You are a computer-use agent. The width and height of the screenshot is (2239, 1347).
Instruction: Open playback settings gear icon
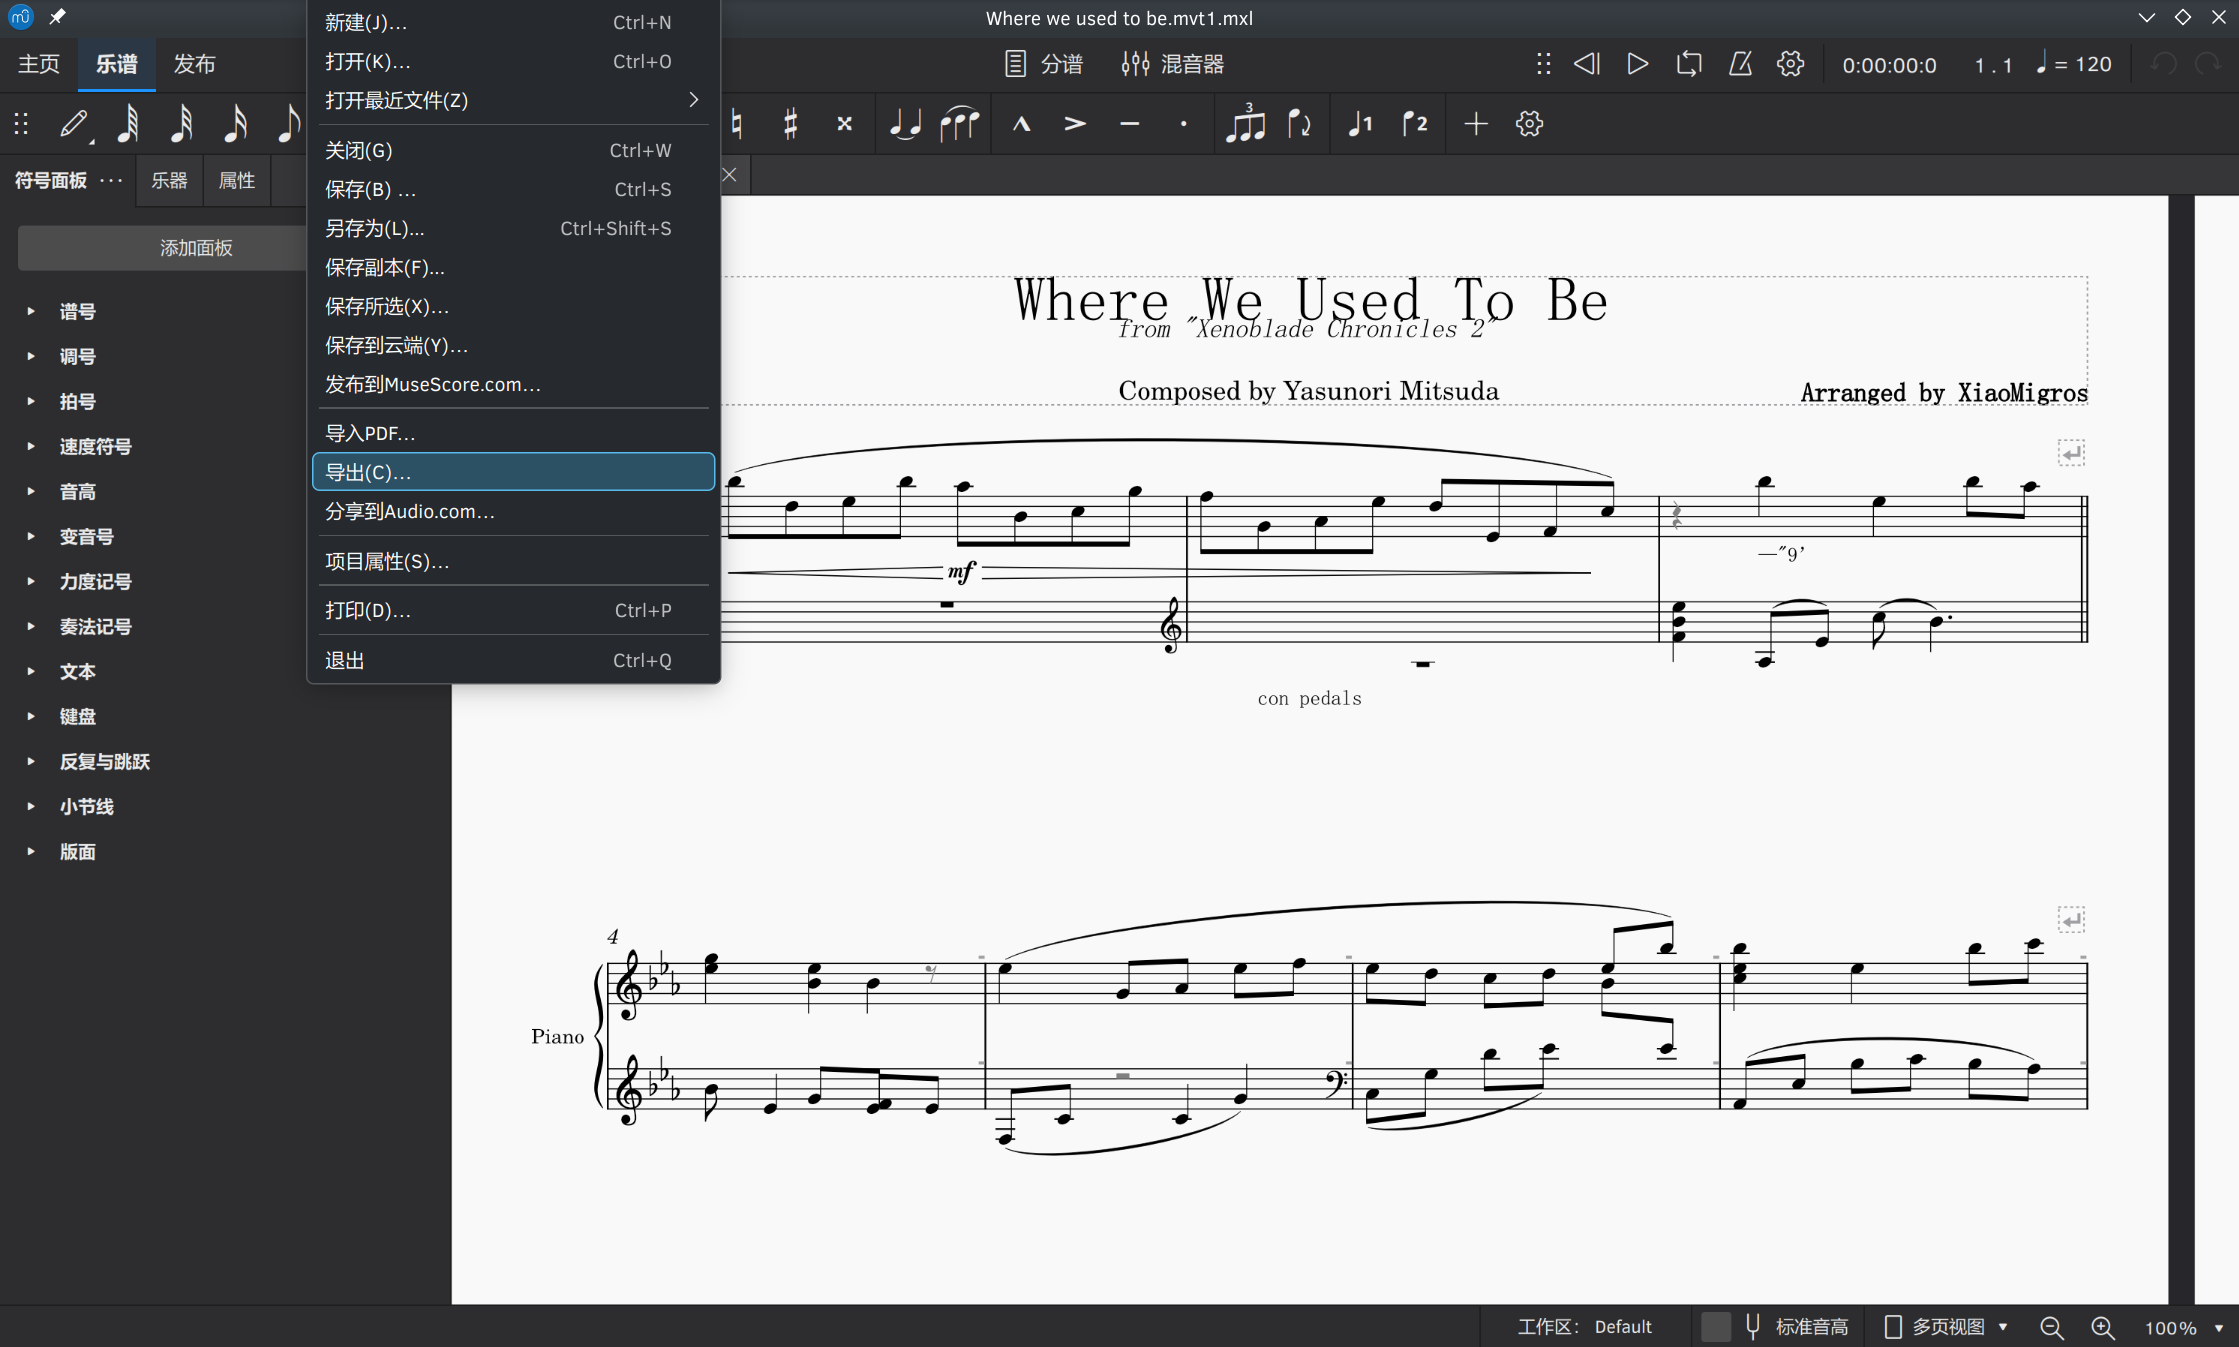(1790, 64)
